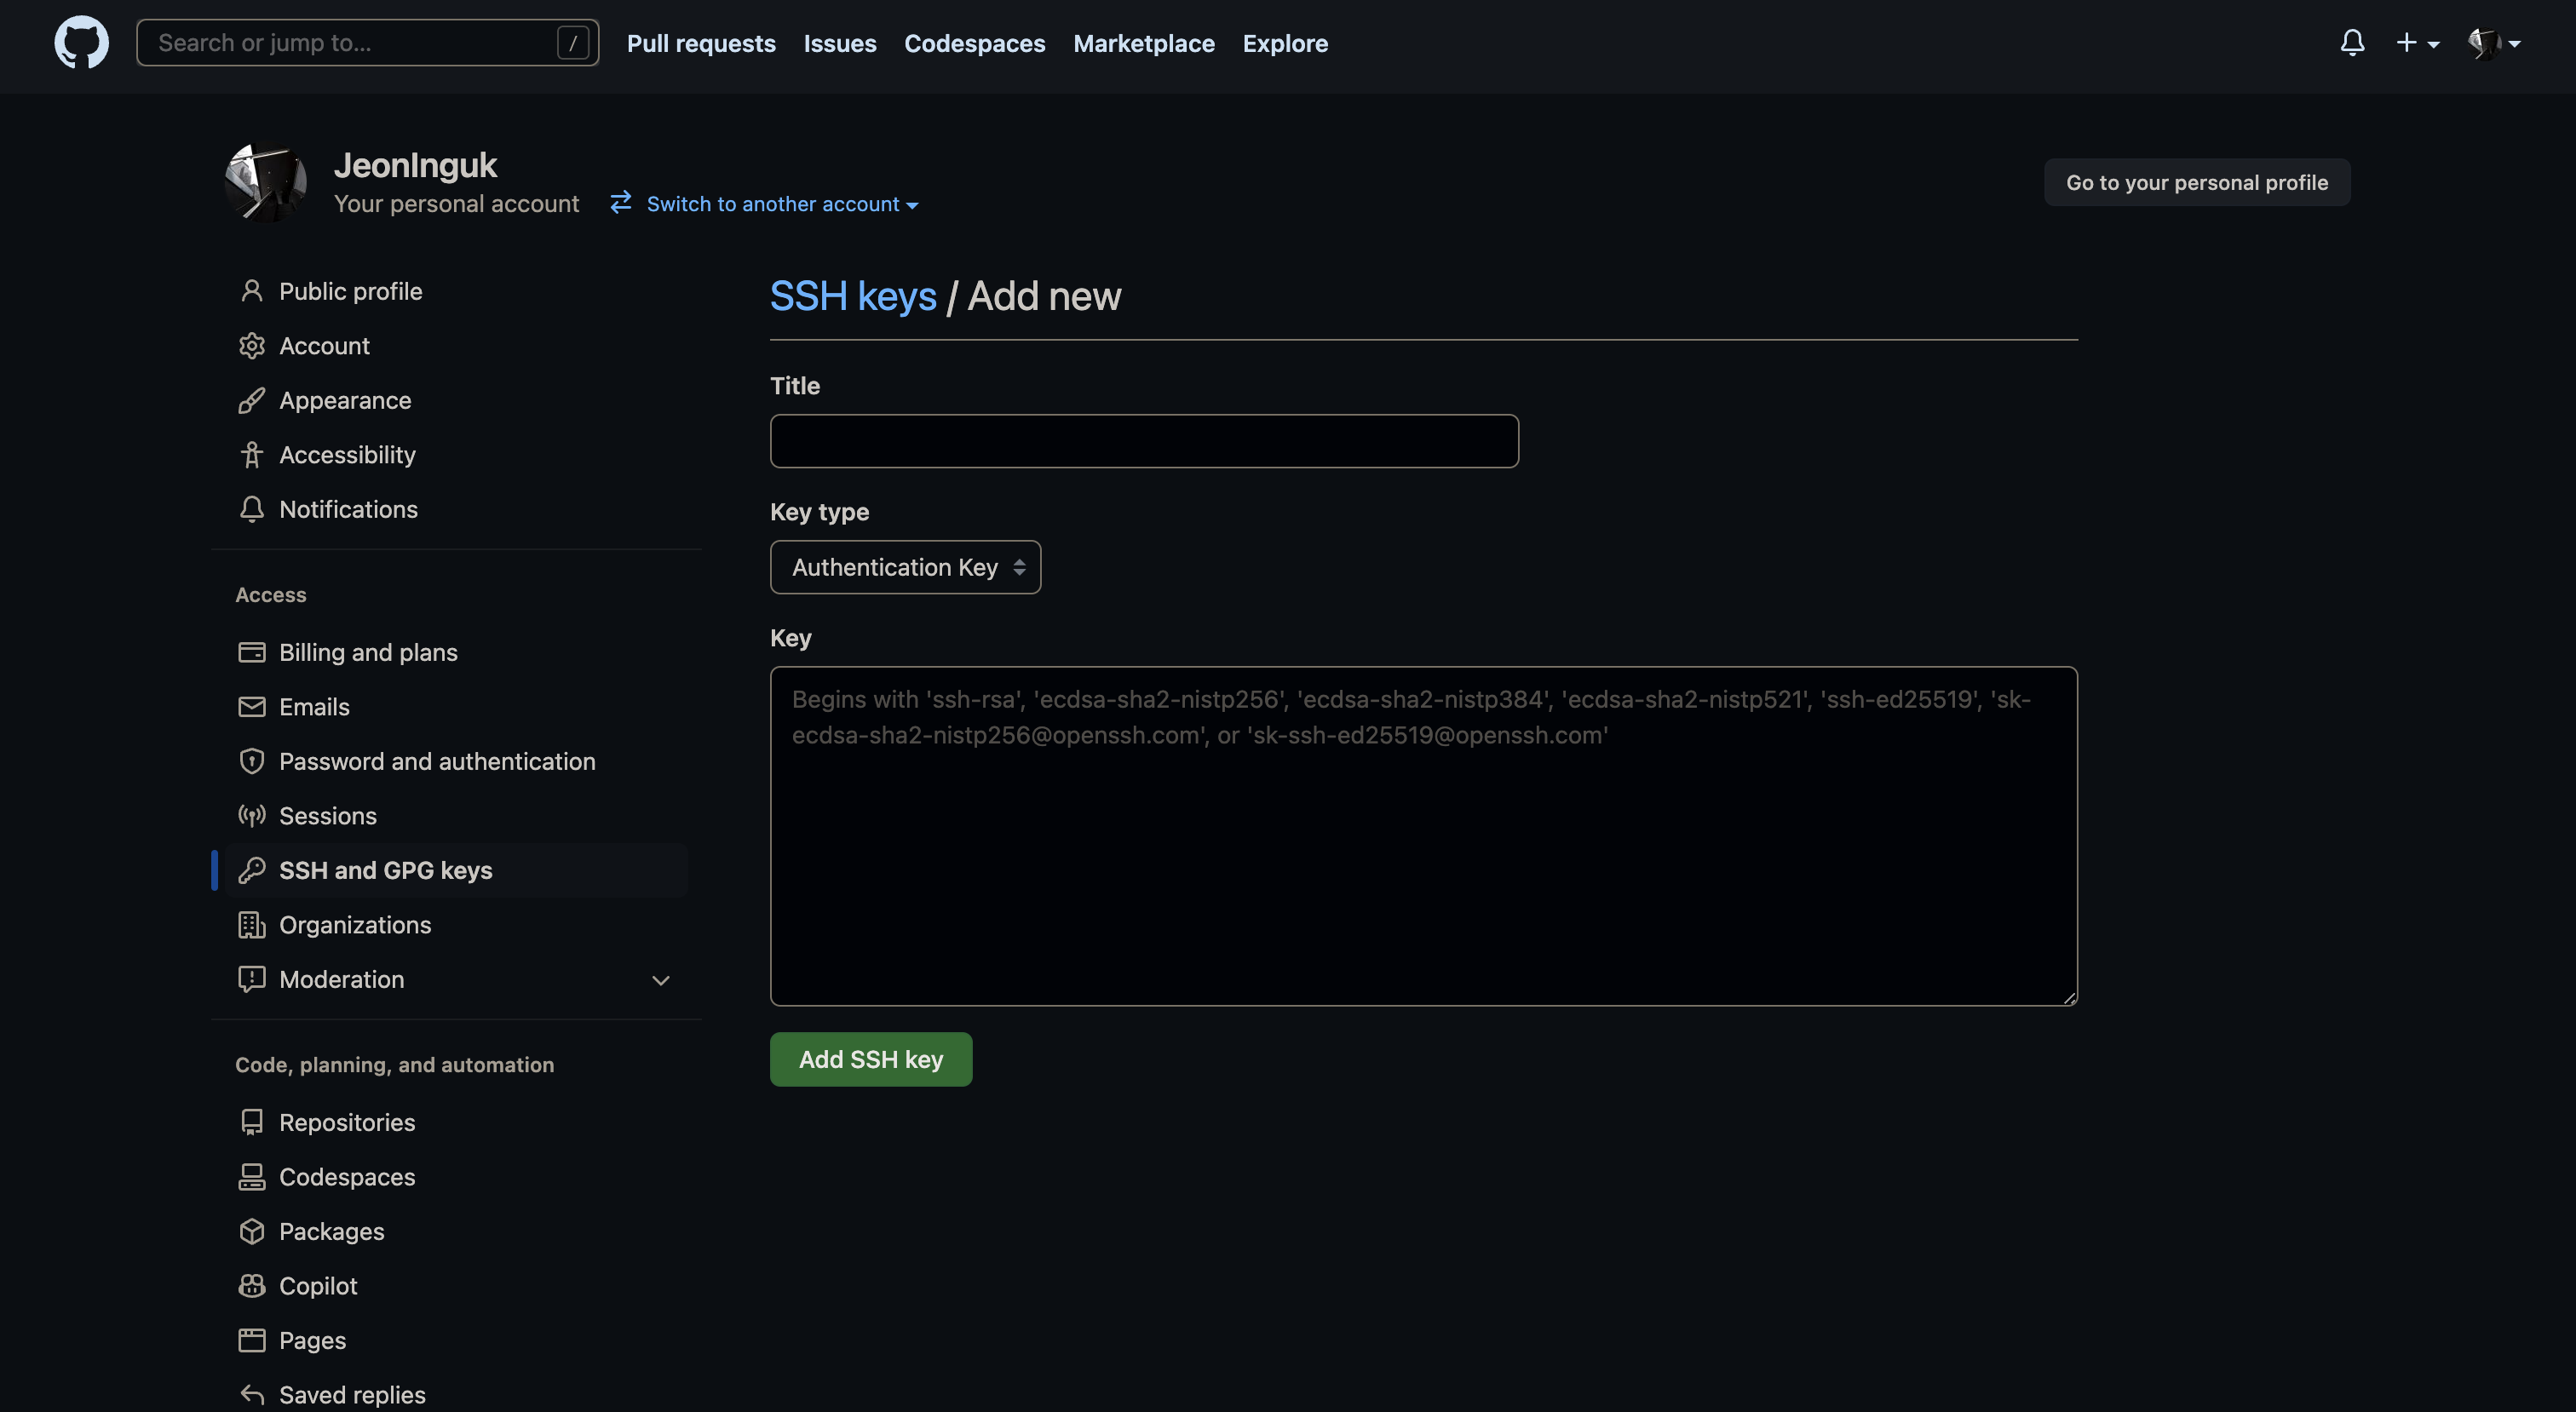Open Marketplace in top navigation
Viewport: 2576px width, 1412px height.
(x=1143, y=43)
